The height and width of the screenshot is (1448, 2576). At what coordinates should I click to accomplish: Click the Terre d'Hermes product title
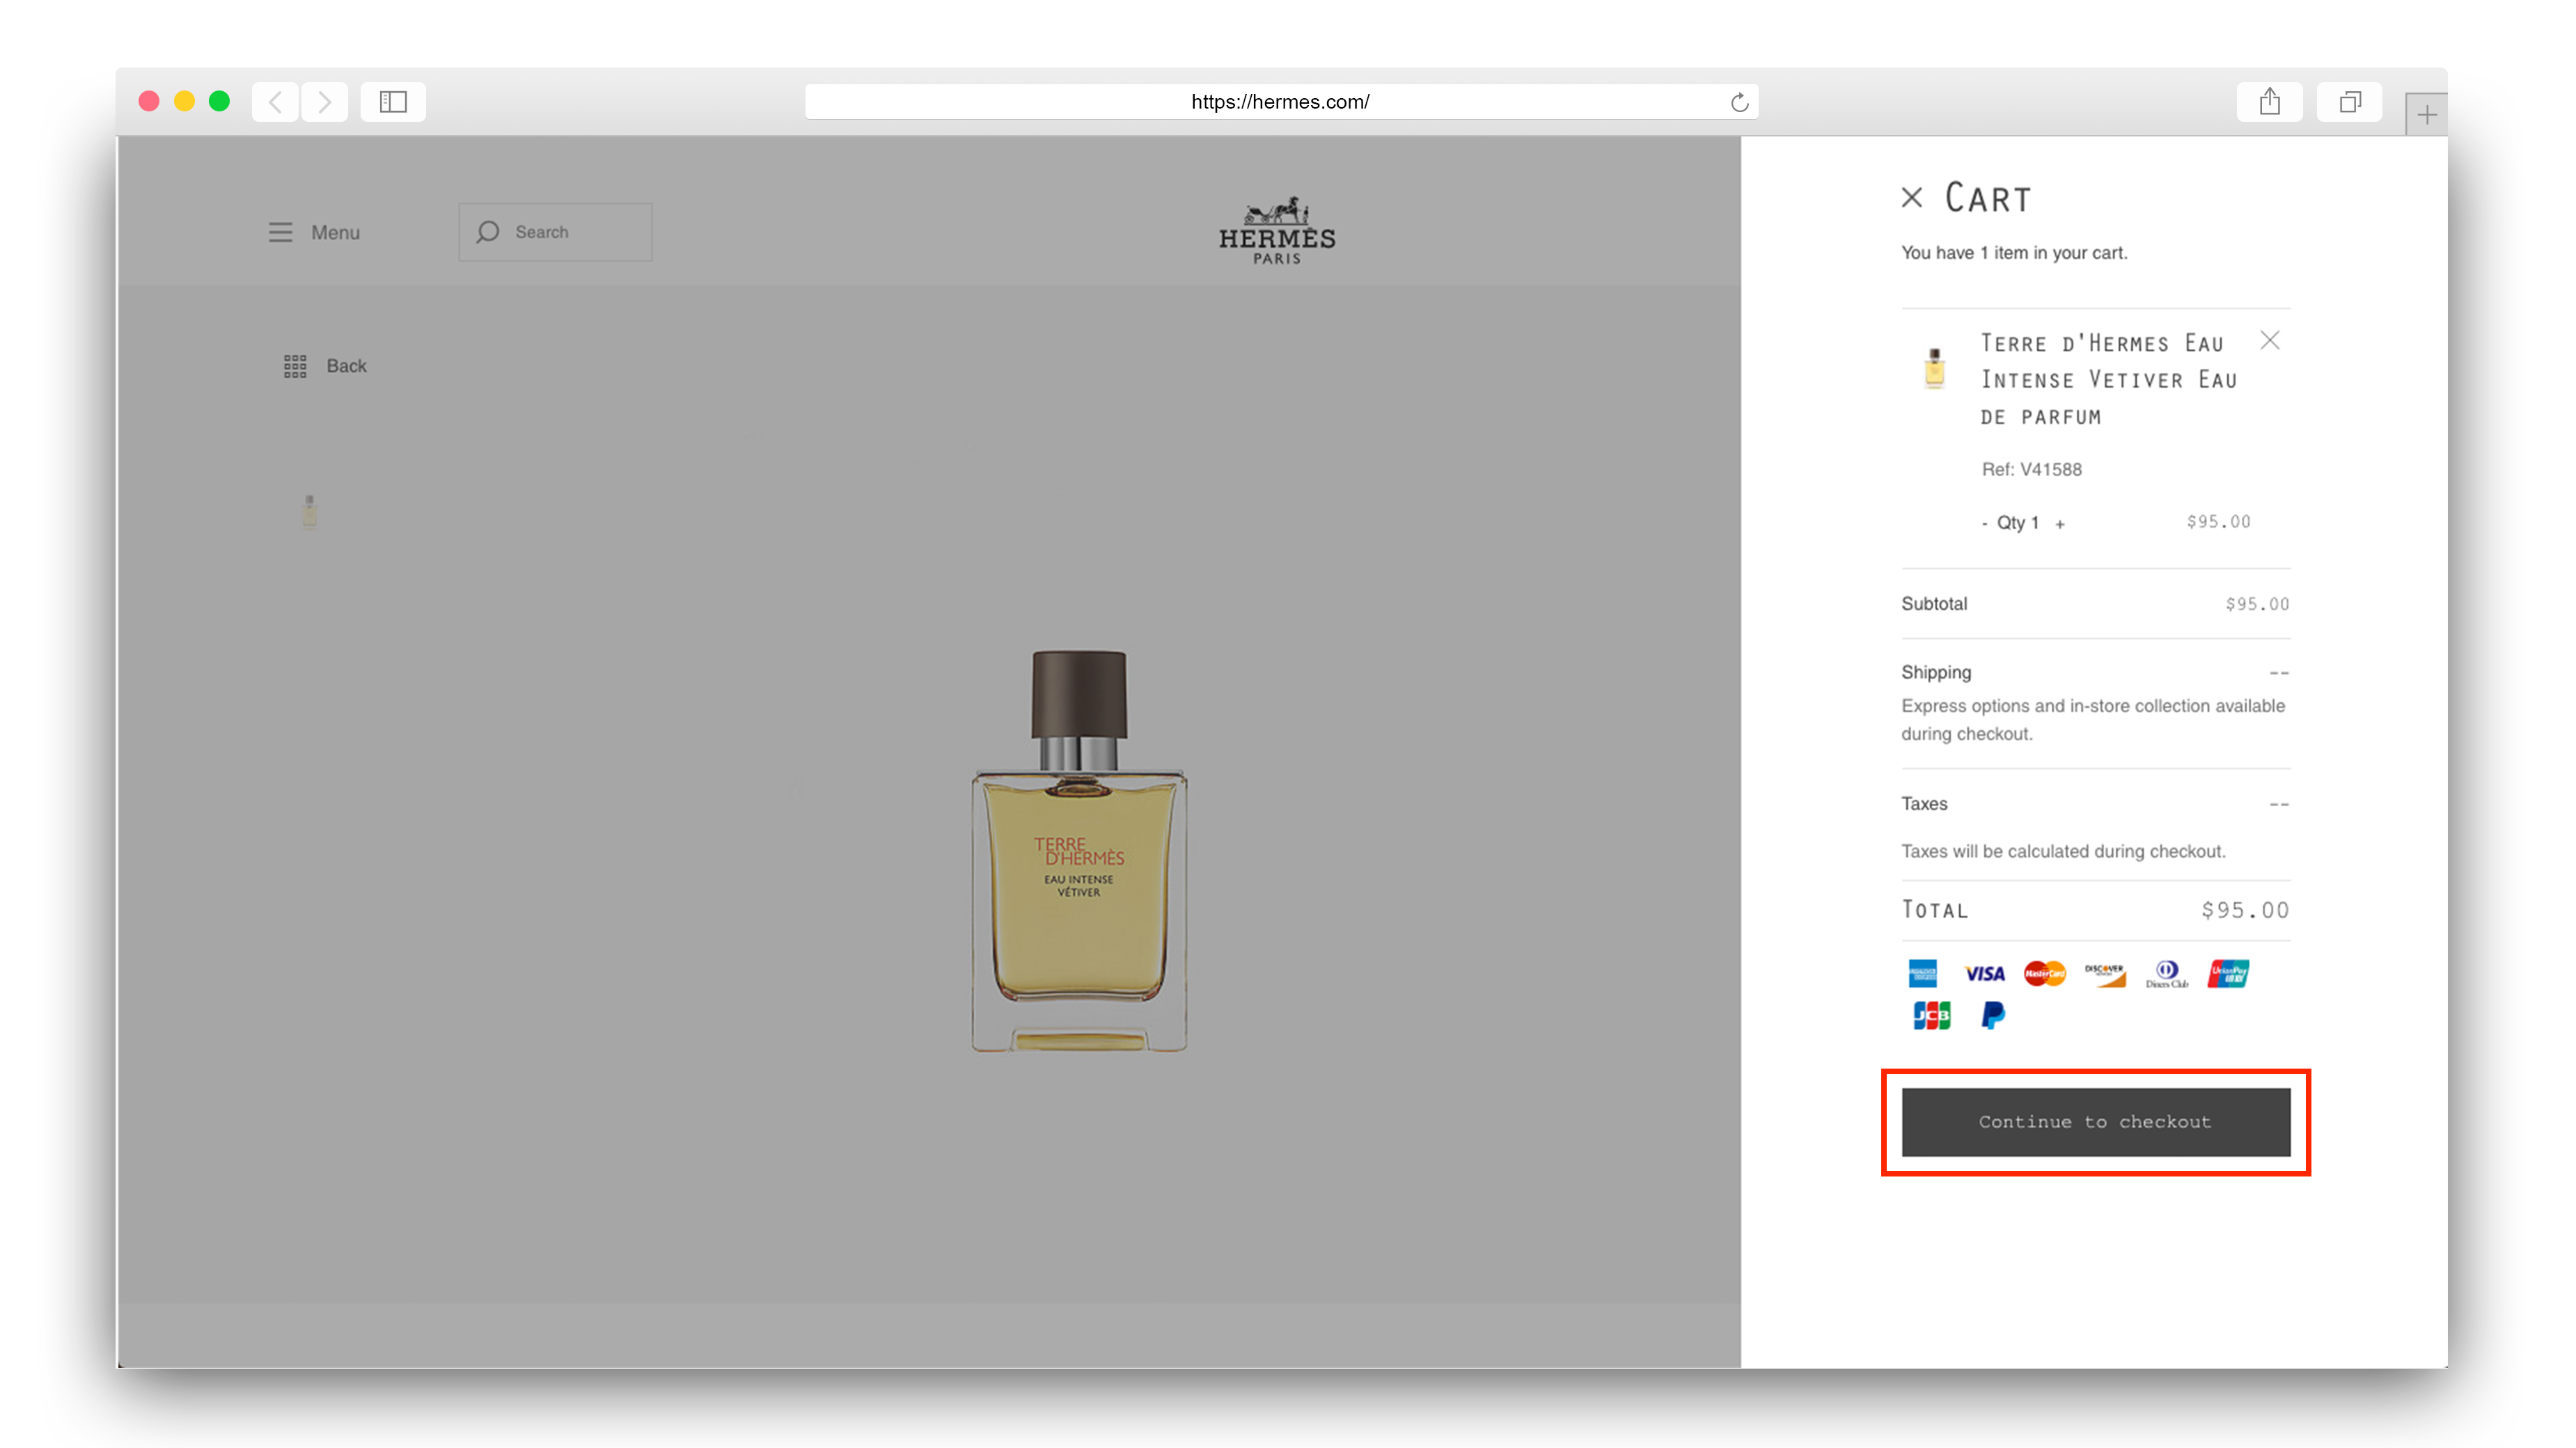click(x=2108, y=380)
